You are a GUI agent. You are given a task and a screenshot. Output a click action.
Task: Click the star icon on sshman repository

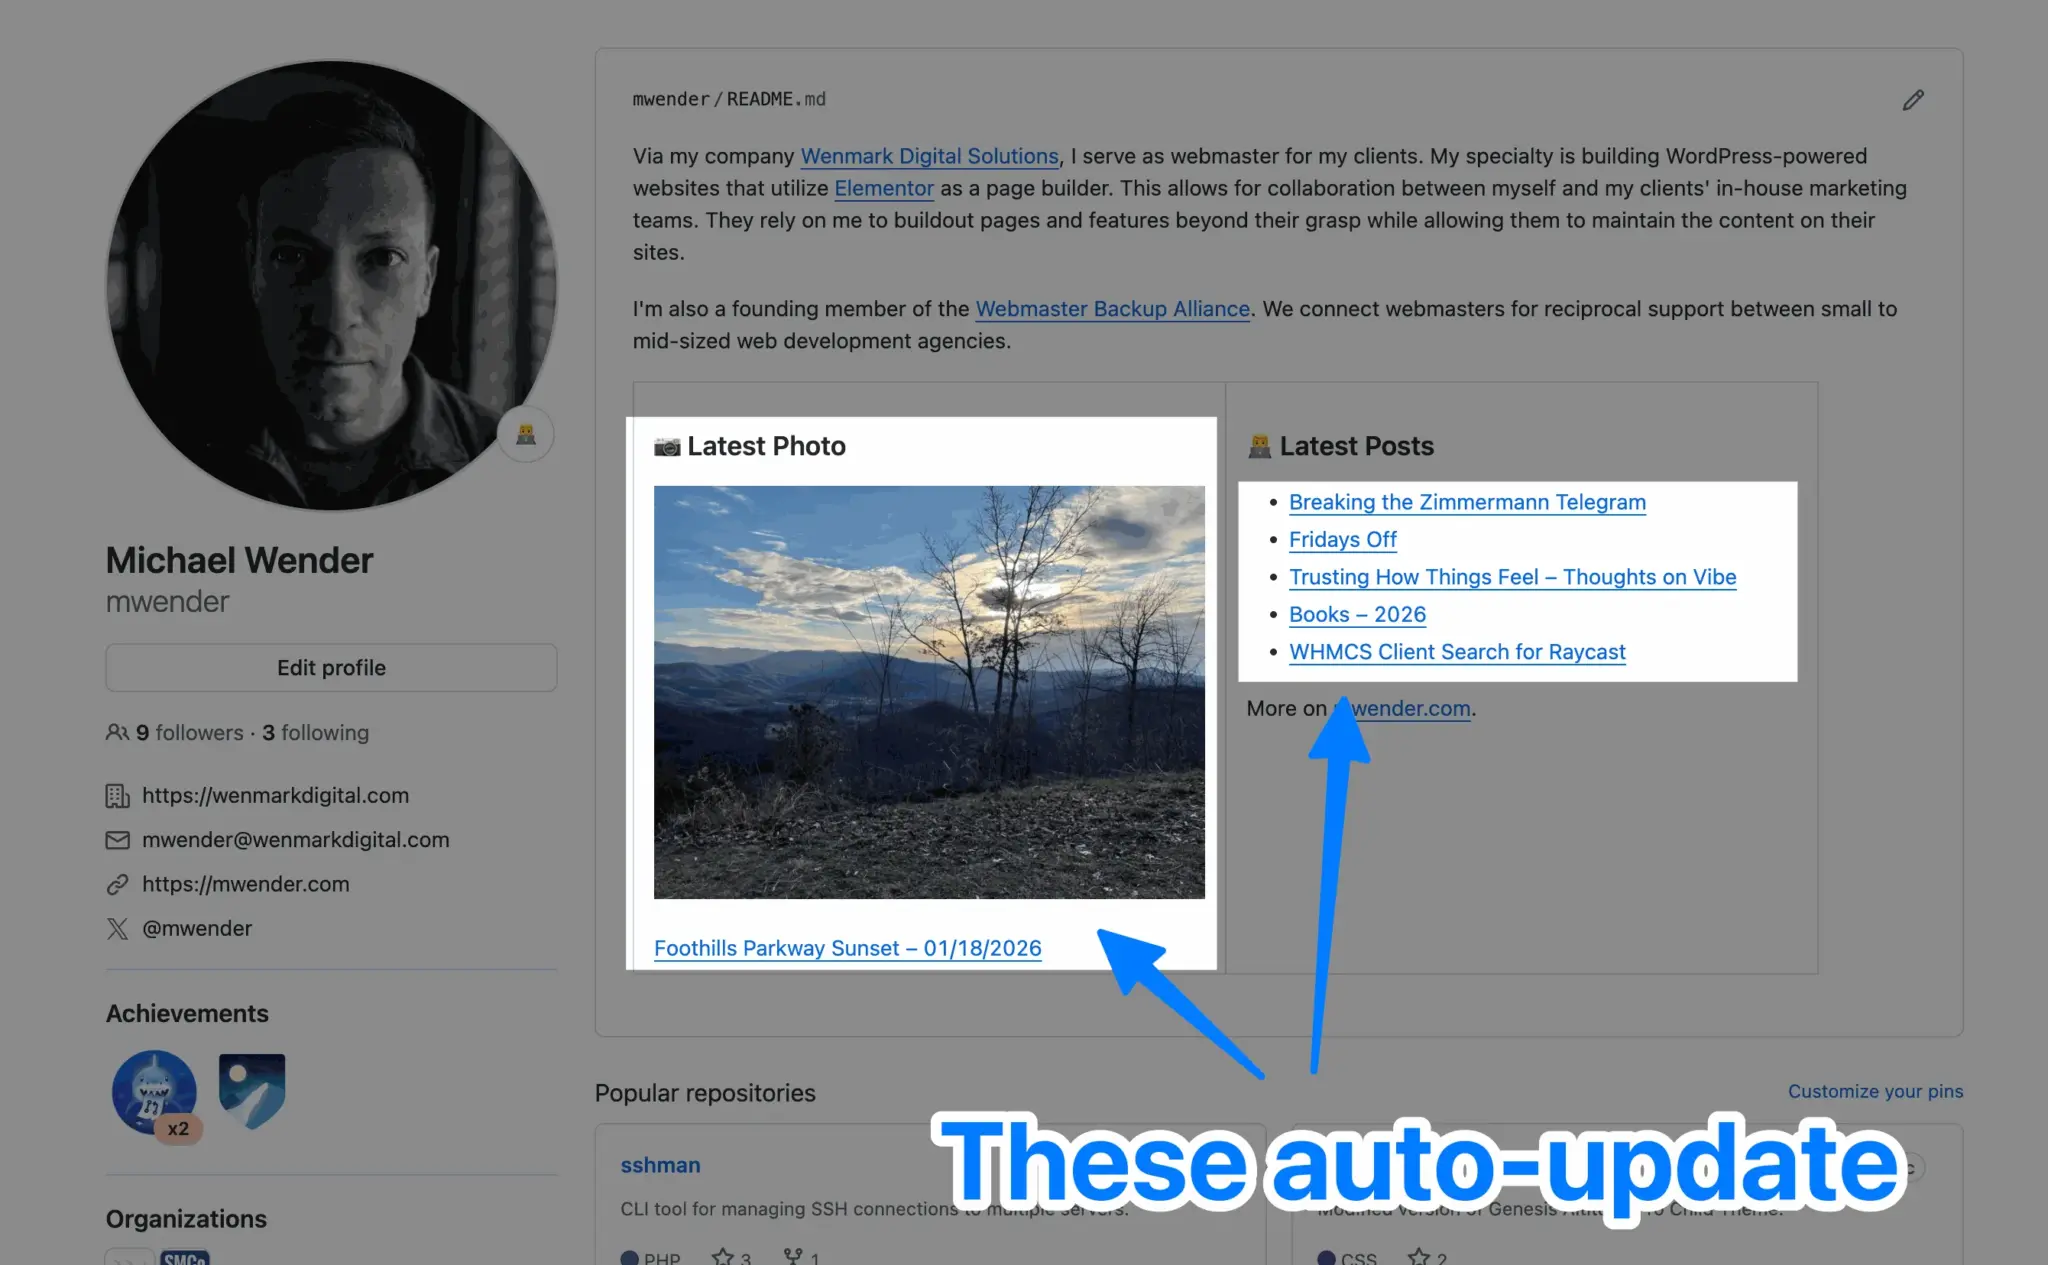(x=722, y=1256)
